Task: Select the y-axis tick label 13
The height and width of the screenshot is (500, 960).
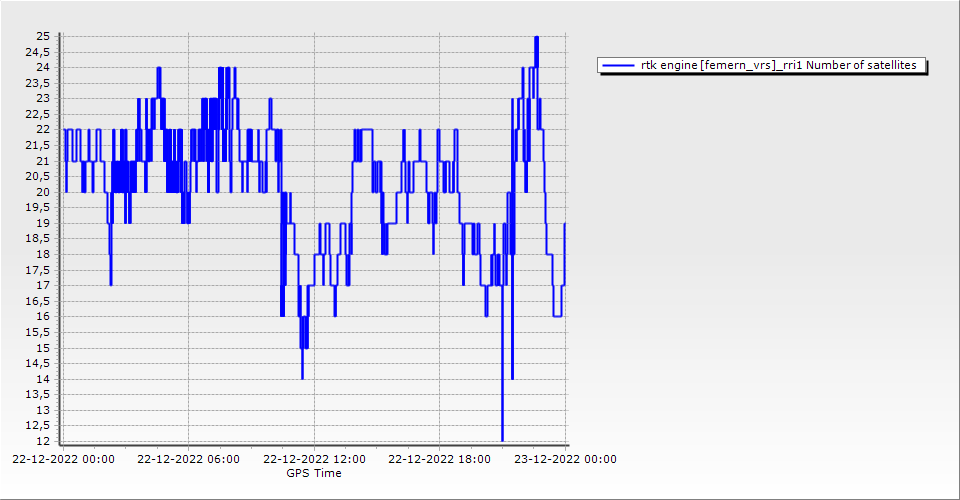Action: pyautogui.click(x=43, y=410)
